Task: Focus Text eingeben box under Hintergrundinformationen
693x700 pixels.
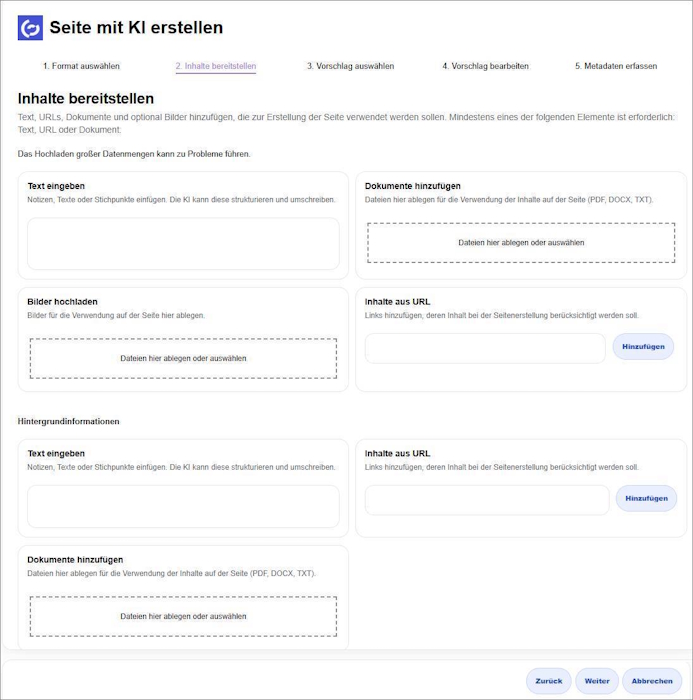Action: coord(183,506)
